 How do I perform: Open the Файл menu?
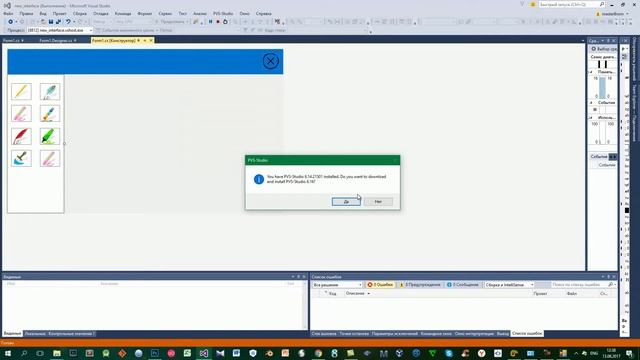coord(8,13)
